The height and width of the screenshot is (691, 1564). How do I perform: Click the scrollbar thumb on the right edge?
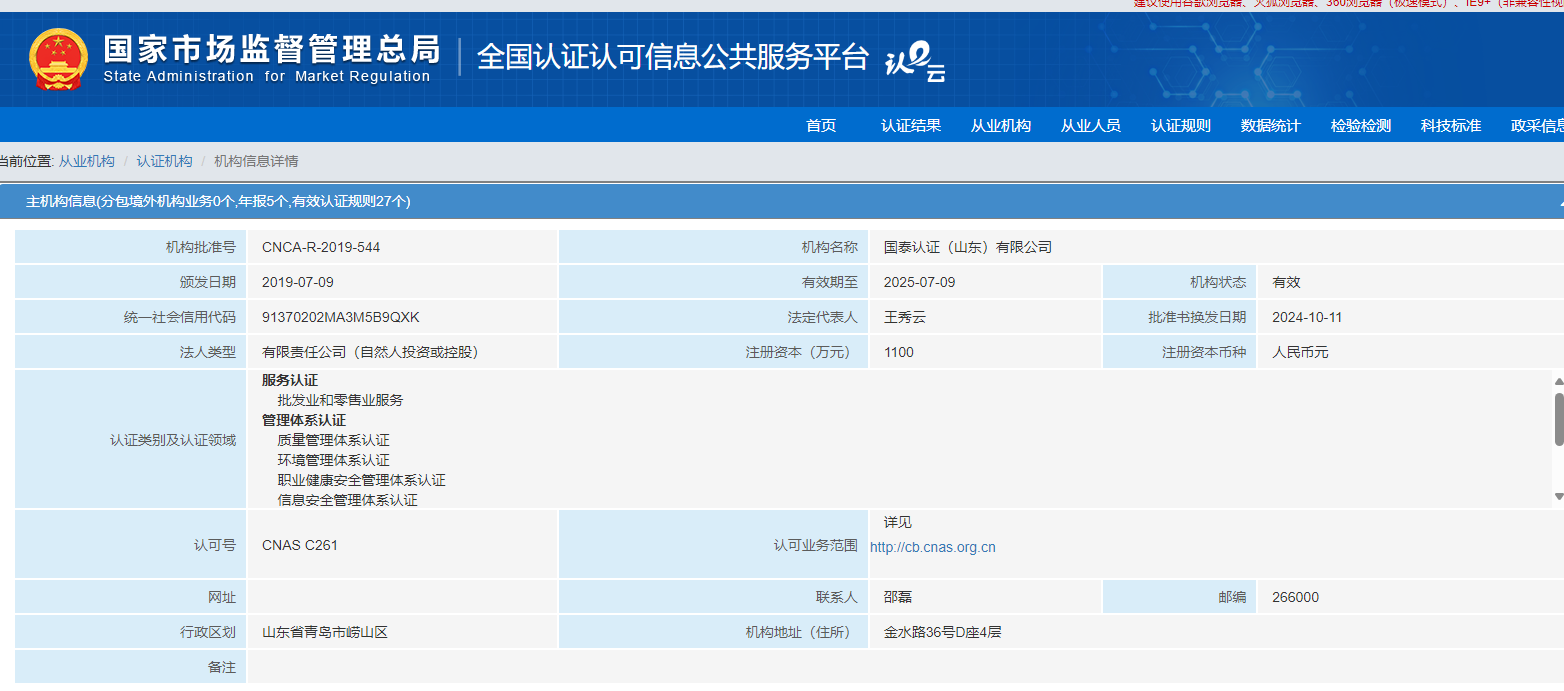pos(1556,420)
